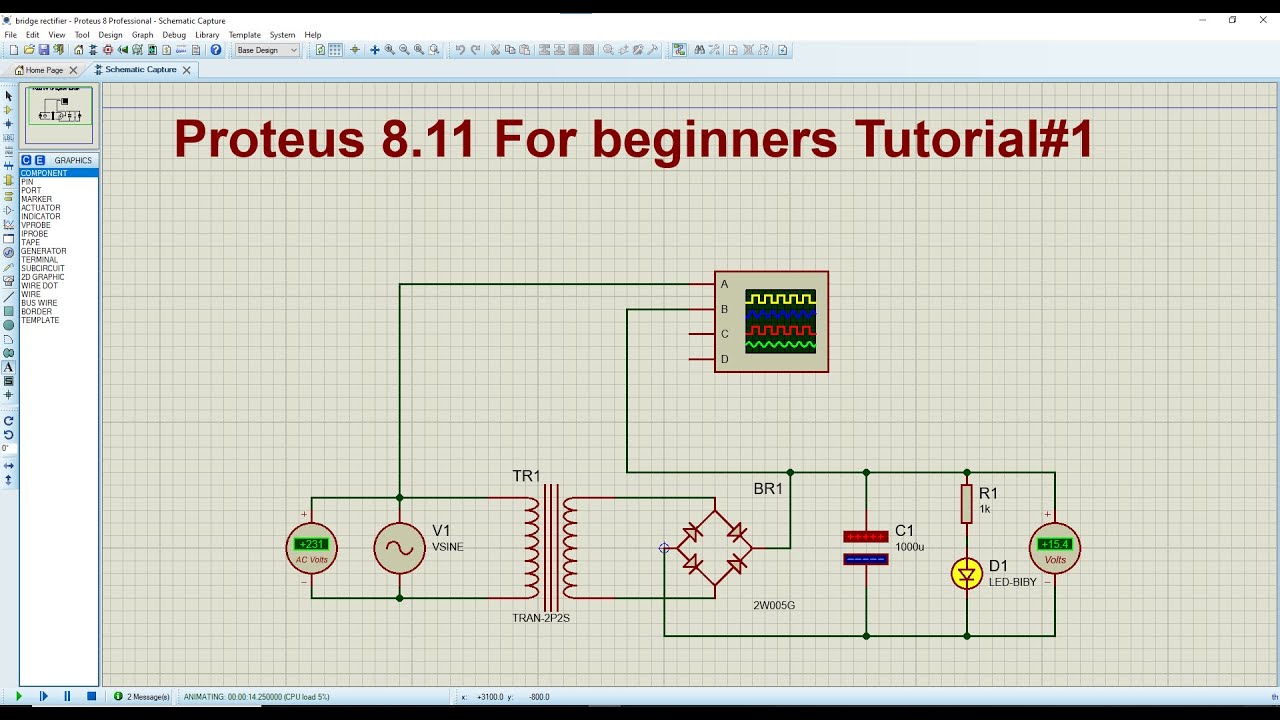
Task: Click the Y-Mirror flip vertical icon
Action: (x=9, y=480)
